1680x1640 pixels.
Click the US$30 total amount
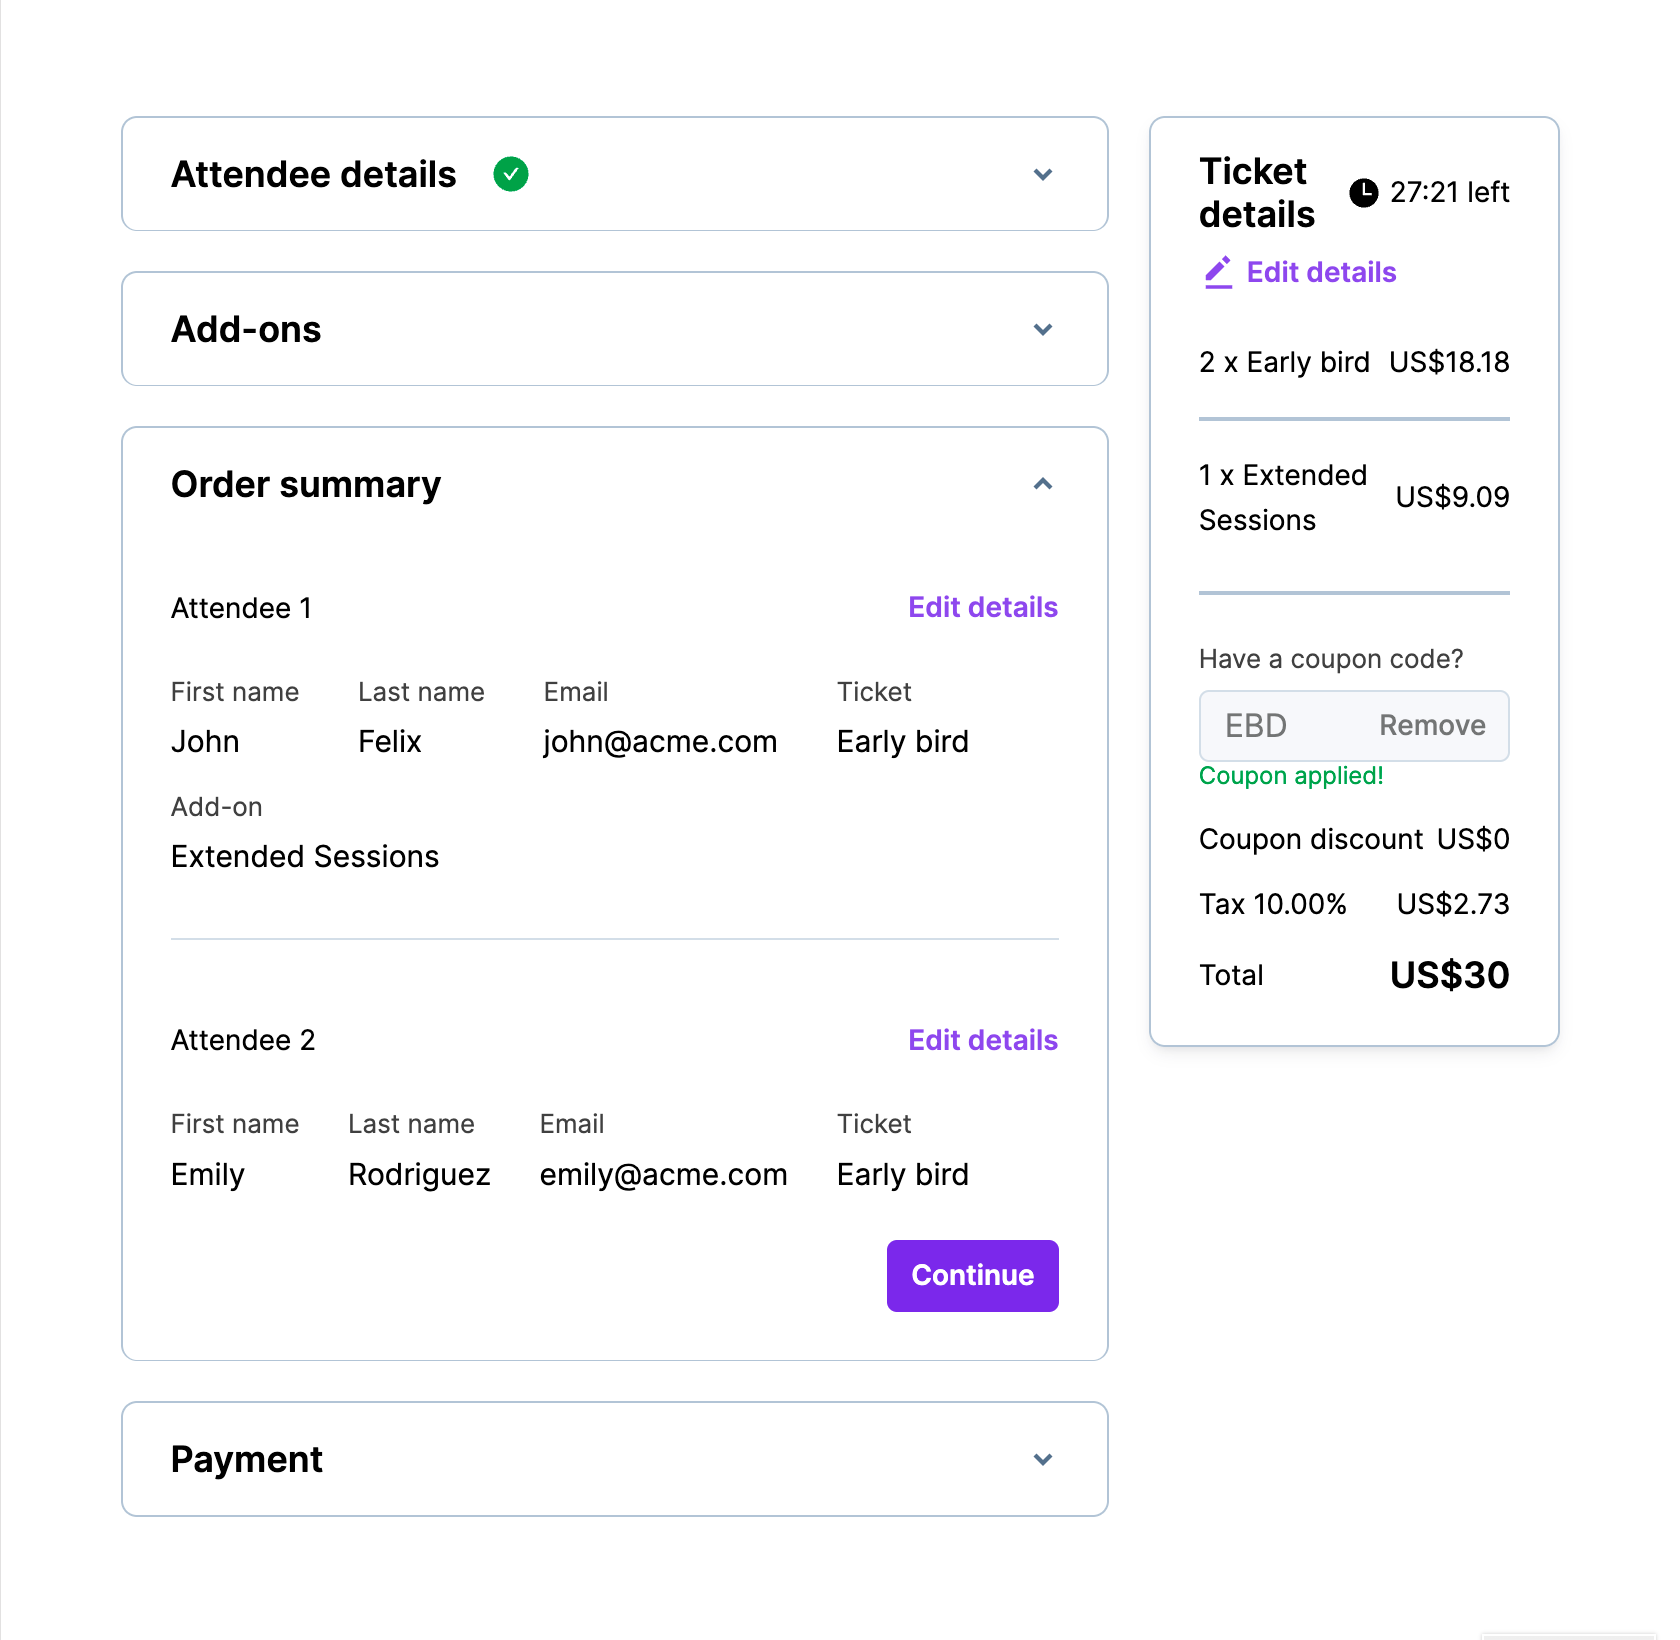1449,975
